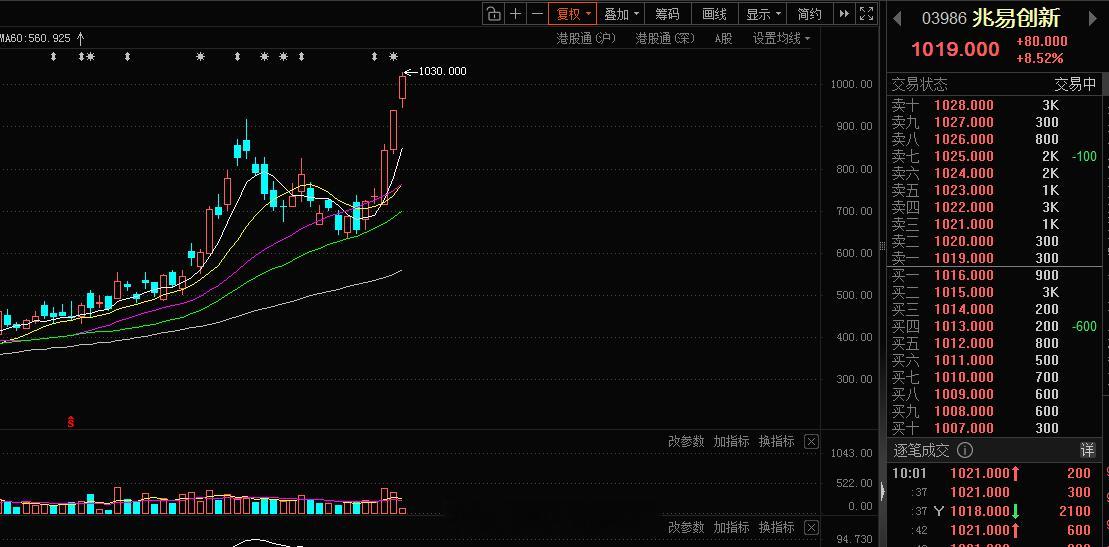The width and height of the screenshot is (1109, 547).
Task: Click the MA60 up-arrow indicator
Action: click(80, 38)
